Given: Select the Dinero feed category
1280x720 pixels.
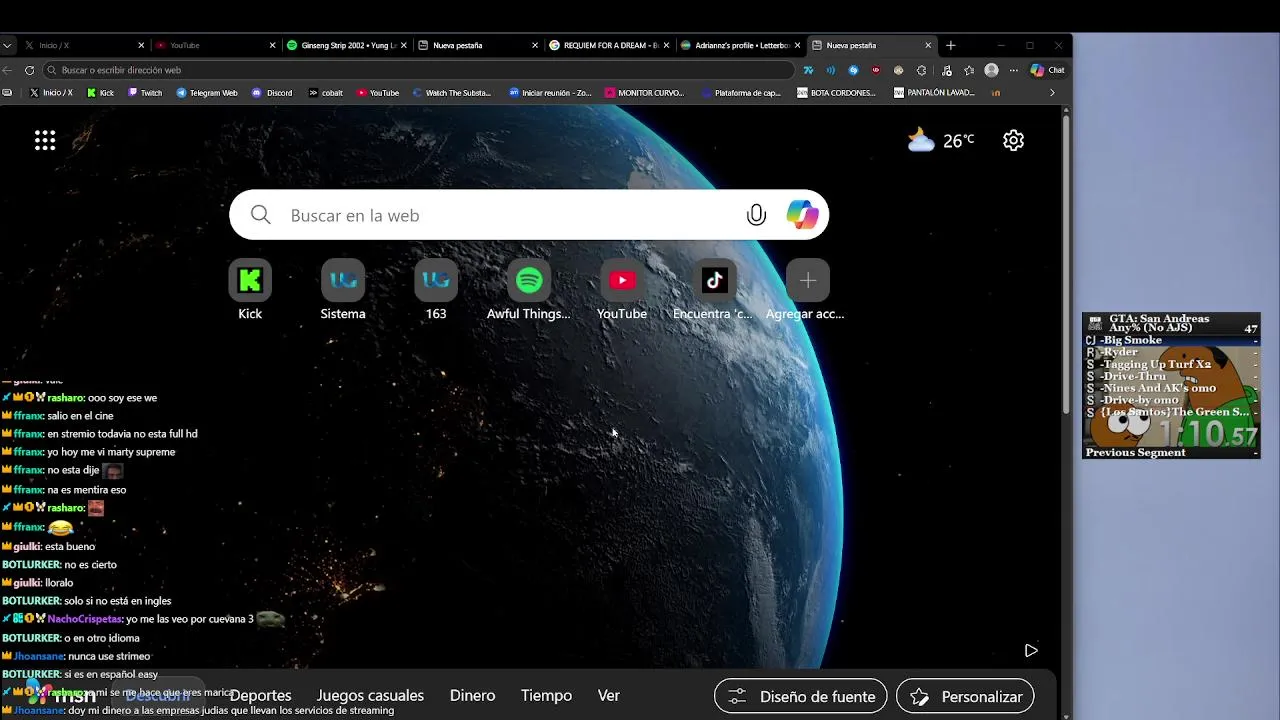Looking at the screenshot, I should [472, 696].
